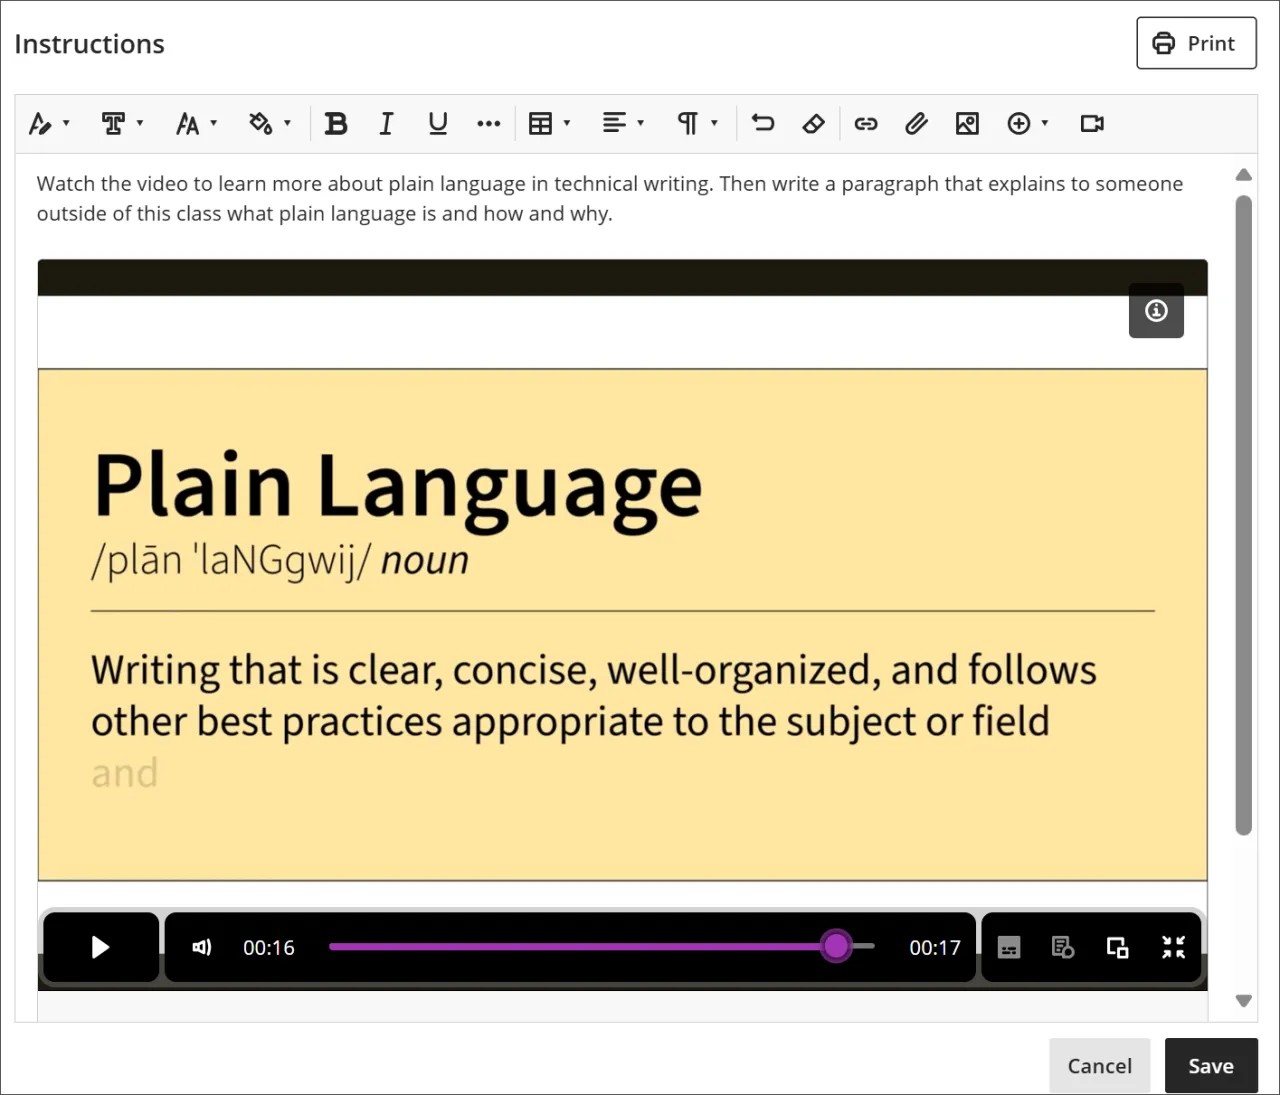Apply italic formatting

click(x=386, y=123)
